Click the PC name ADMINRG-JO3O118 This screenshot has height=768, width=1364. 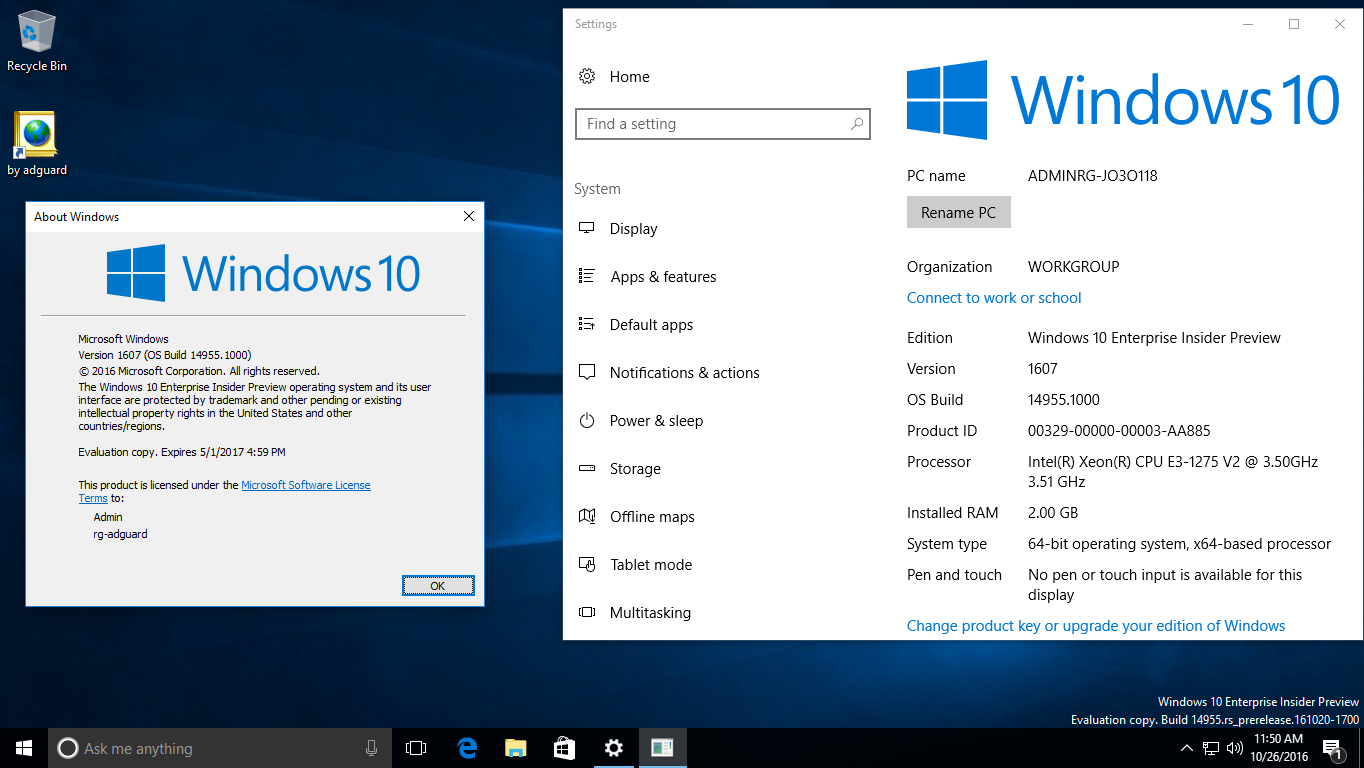1093,176
